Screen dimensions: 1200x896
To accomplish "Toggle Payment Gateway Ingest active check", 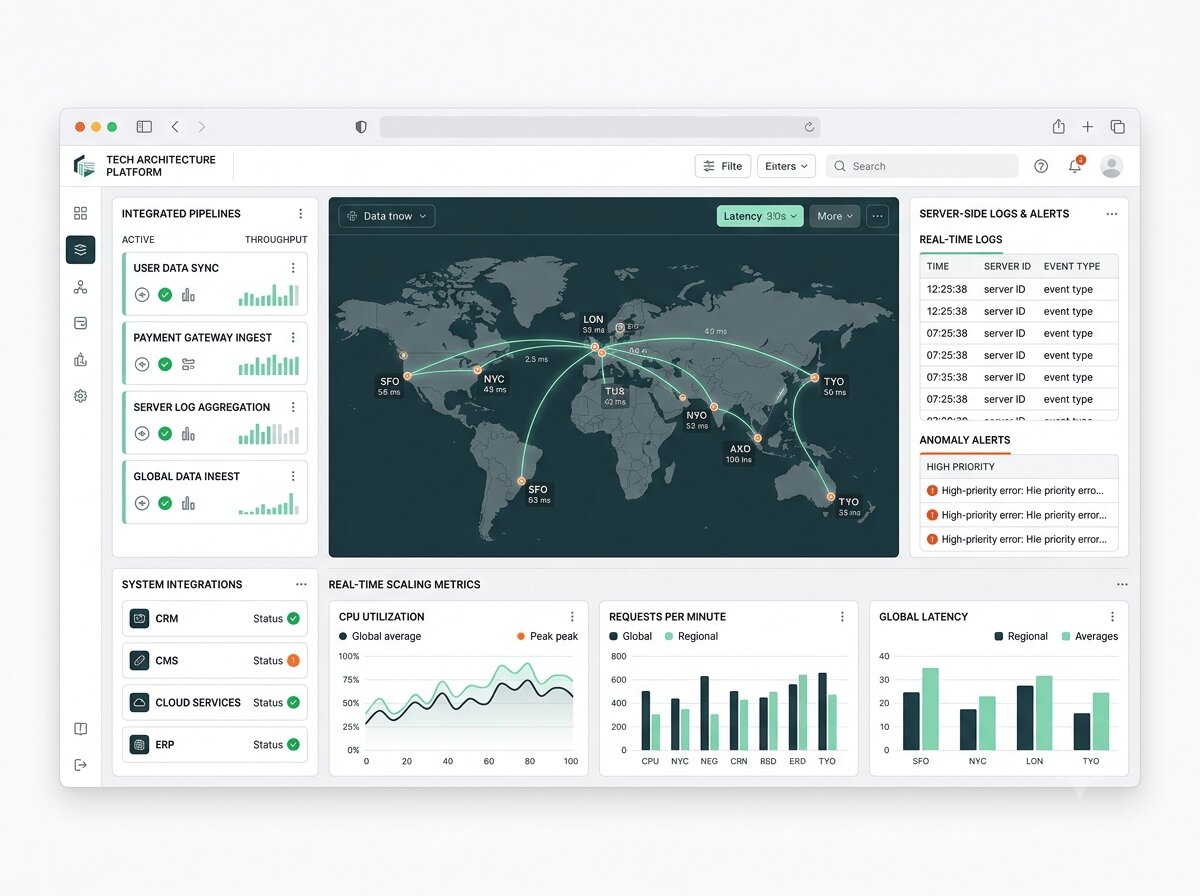I will pos(165,364).
